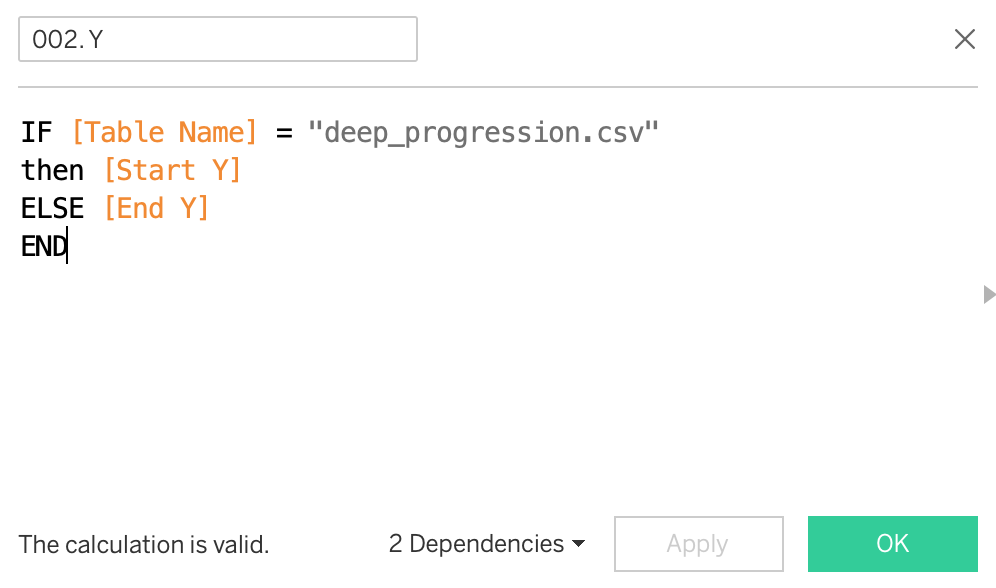Image resolution: width=996 pixels, height=588 pixels.
Task: Click the equals sign in the formula
Action: [283, 132]
